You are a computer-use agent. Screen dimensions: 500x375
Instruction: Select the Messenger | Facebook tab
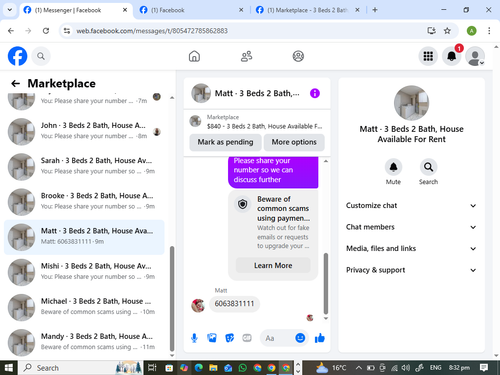(x=76, y=10)
